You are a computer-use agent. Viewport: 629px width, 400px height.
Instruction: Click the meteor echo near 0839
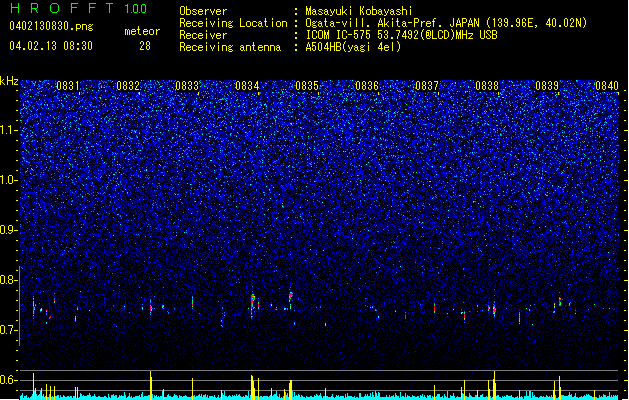560,301
